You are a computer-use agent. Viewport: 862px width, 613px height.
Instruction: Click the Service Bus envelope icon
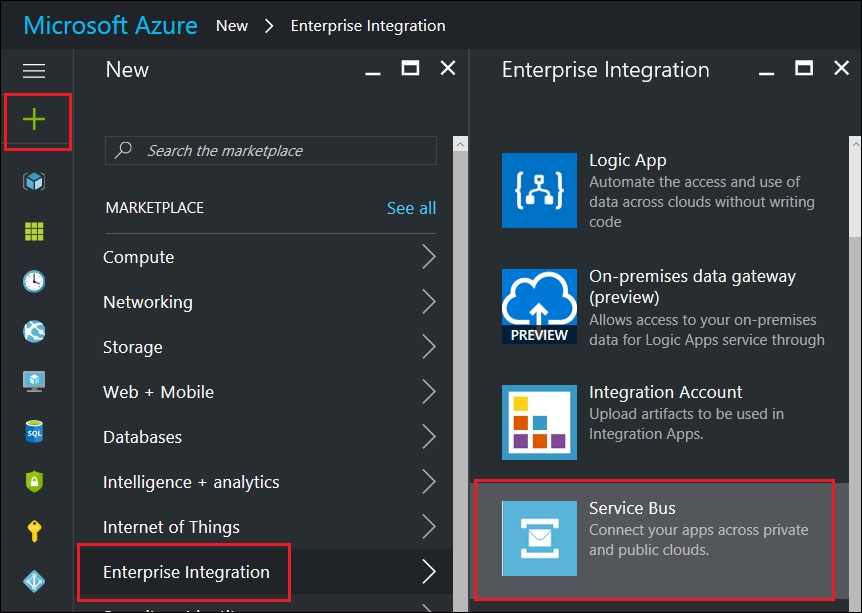[539, 538]
